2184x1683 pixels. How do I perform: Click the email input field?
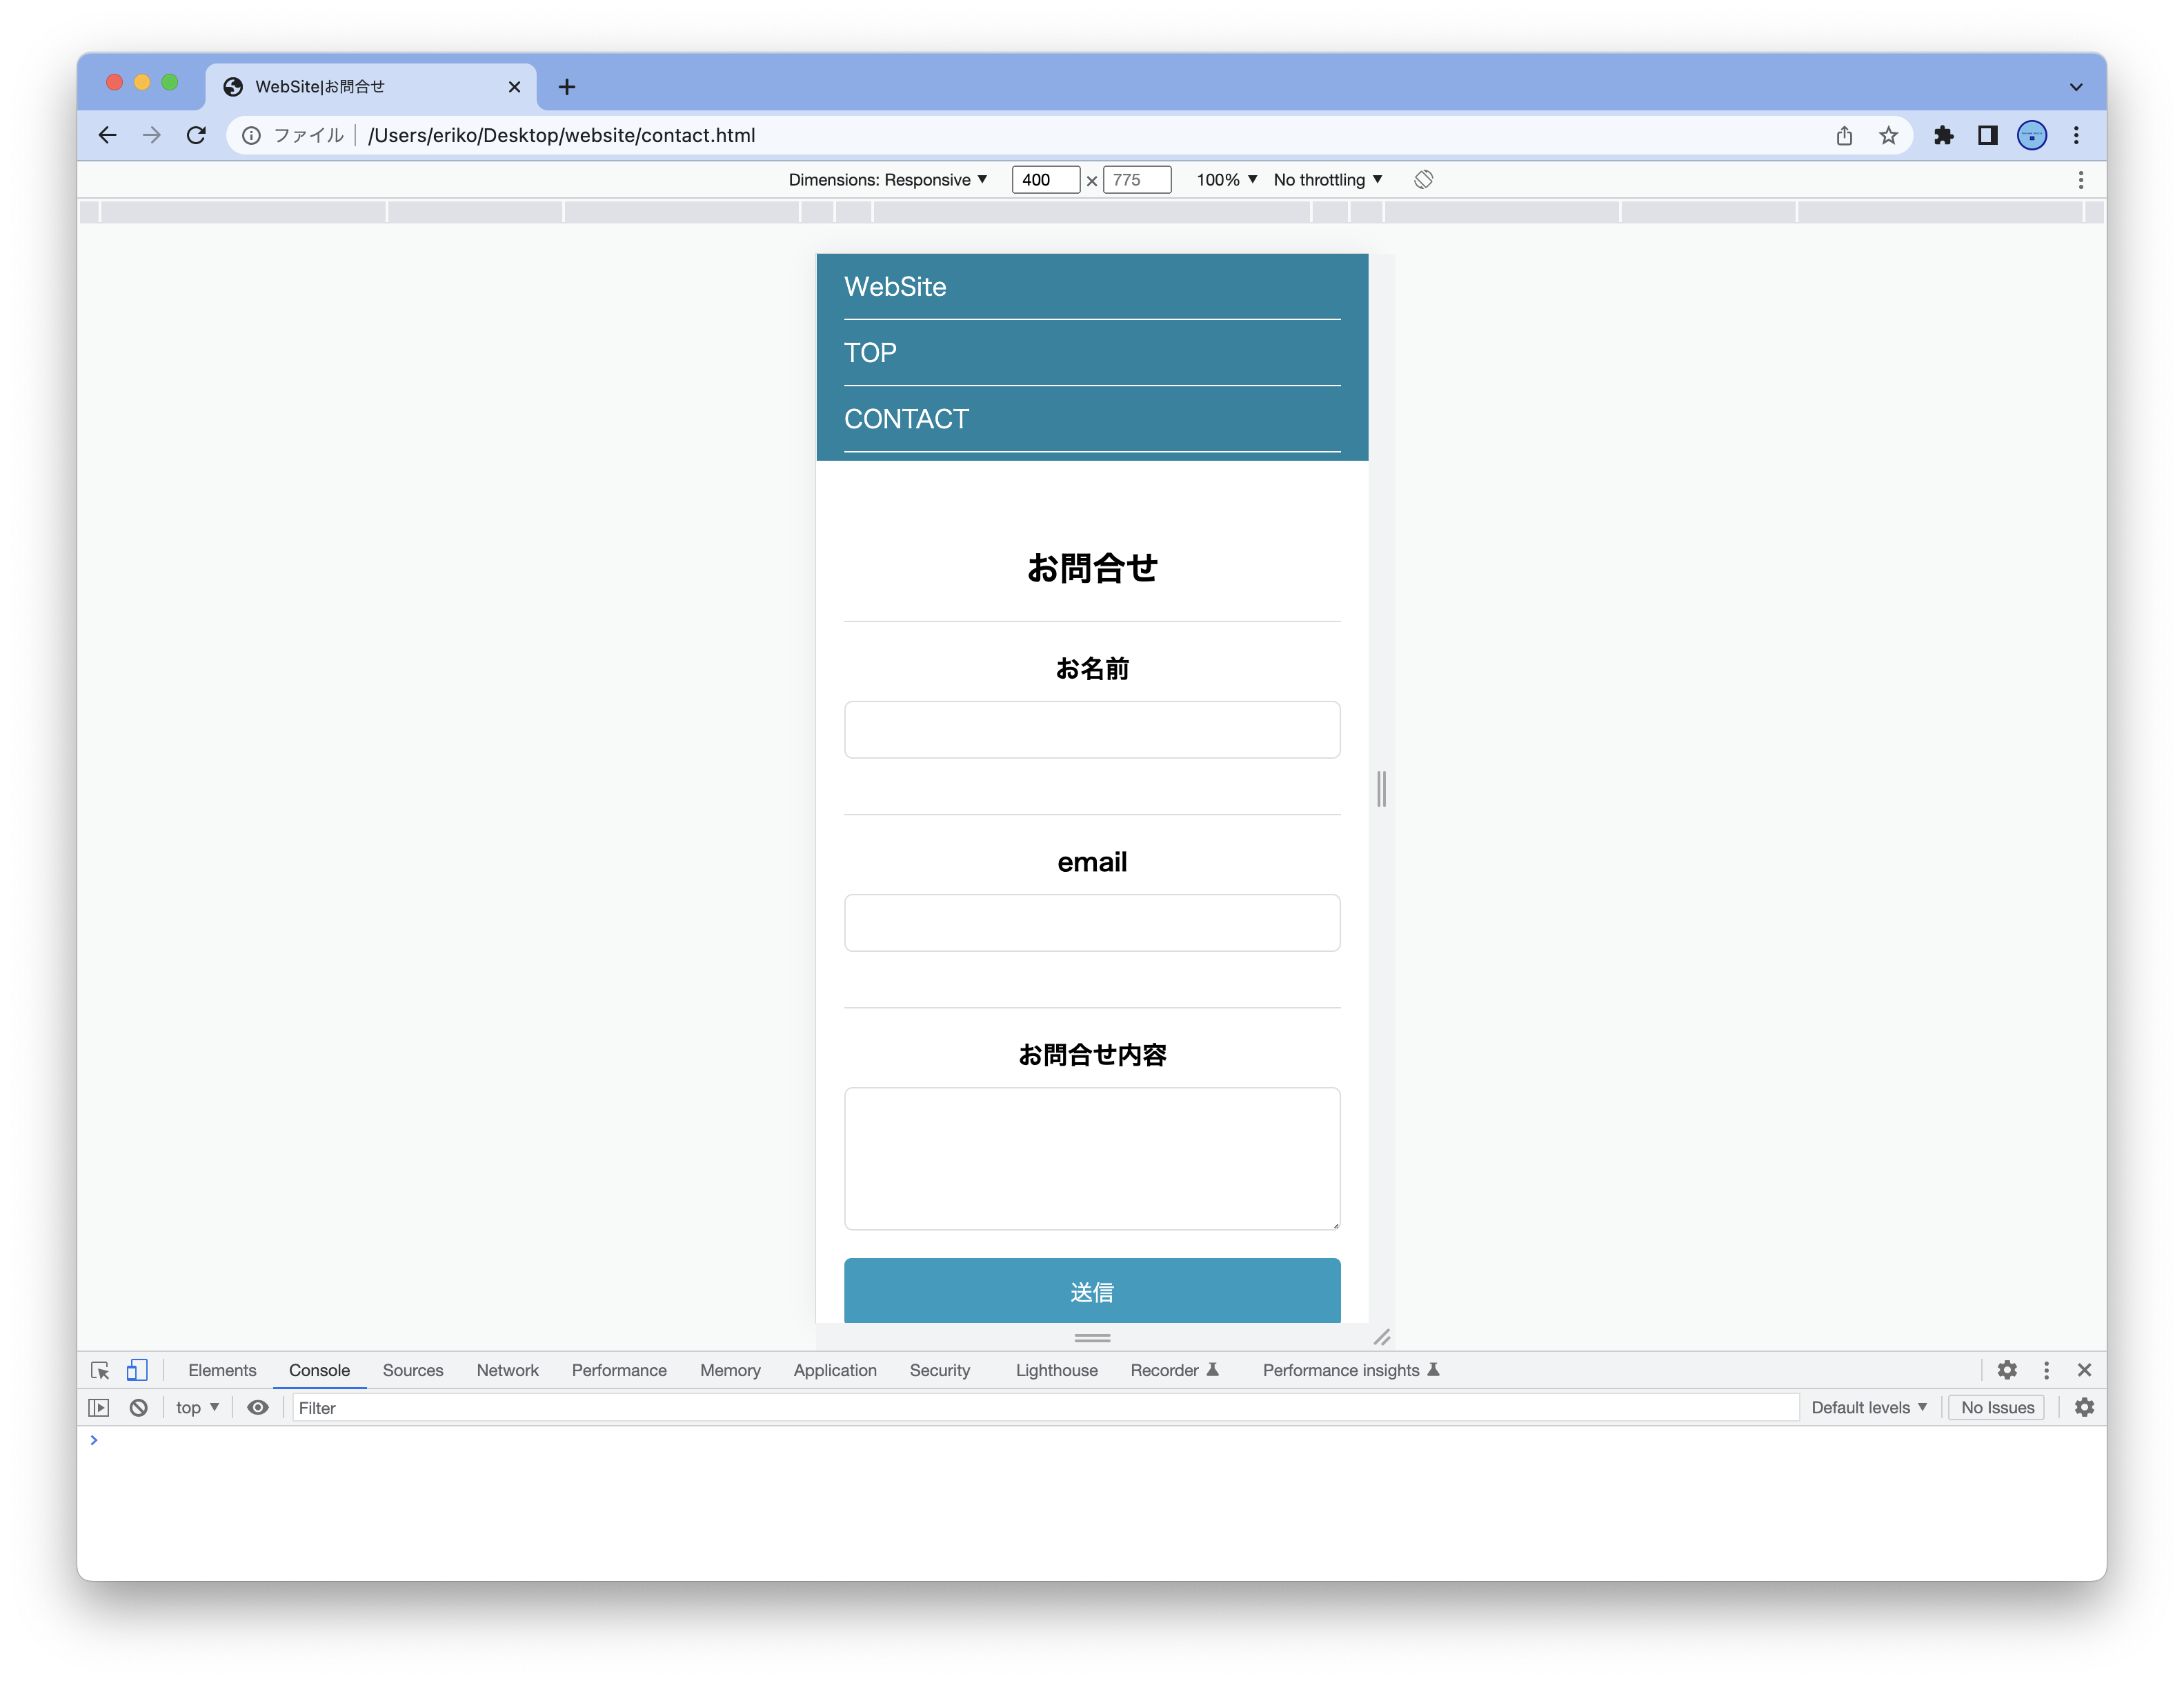pos(1092,923)
